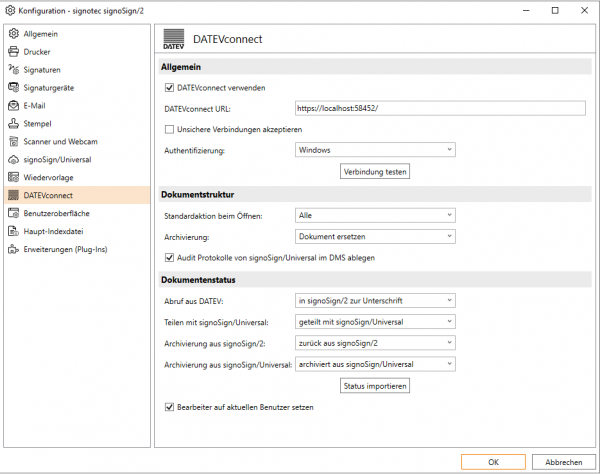The image size is (600, 474).
Task: Click the Dokumentstruktur section heading
Action: coord(197,194)
